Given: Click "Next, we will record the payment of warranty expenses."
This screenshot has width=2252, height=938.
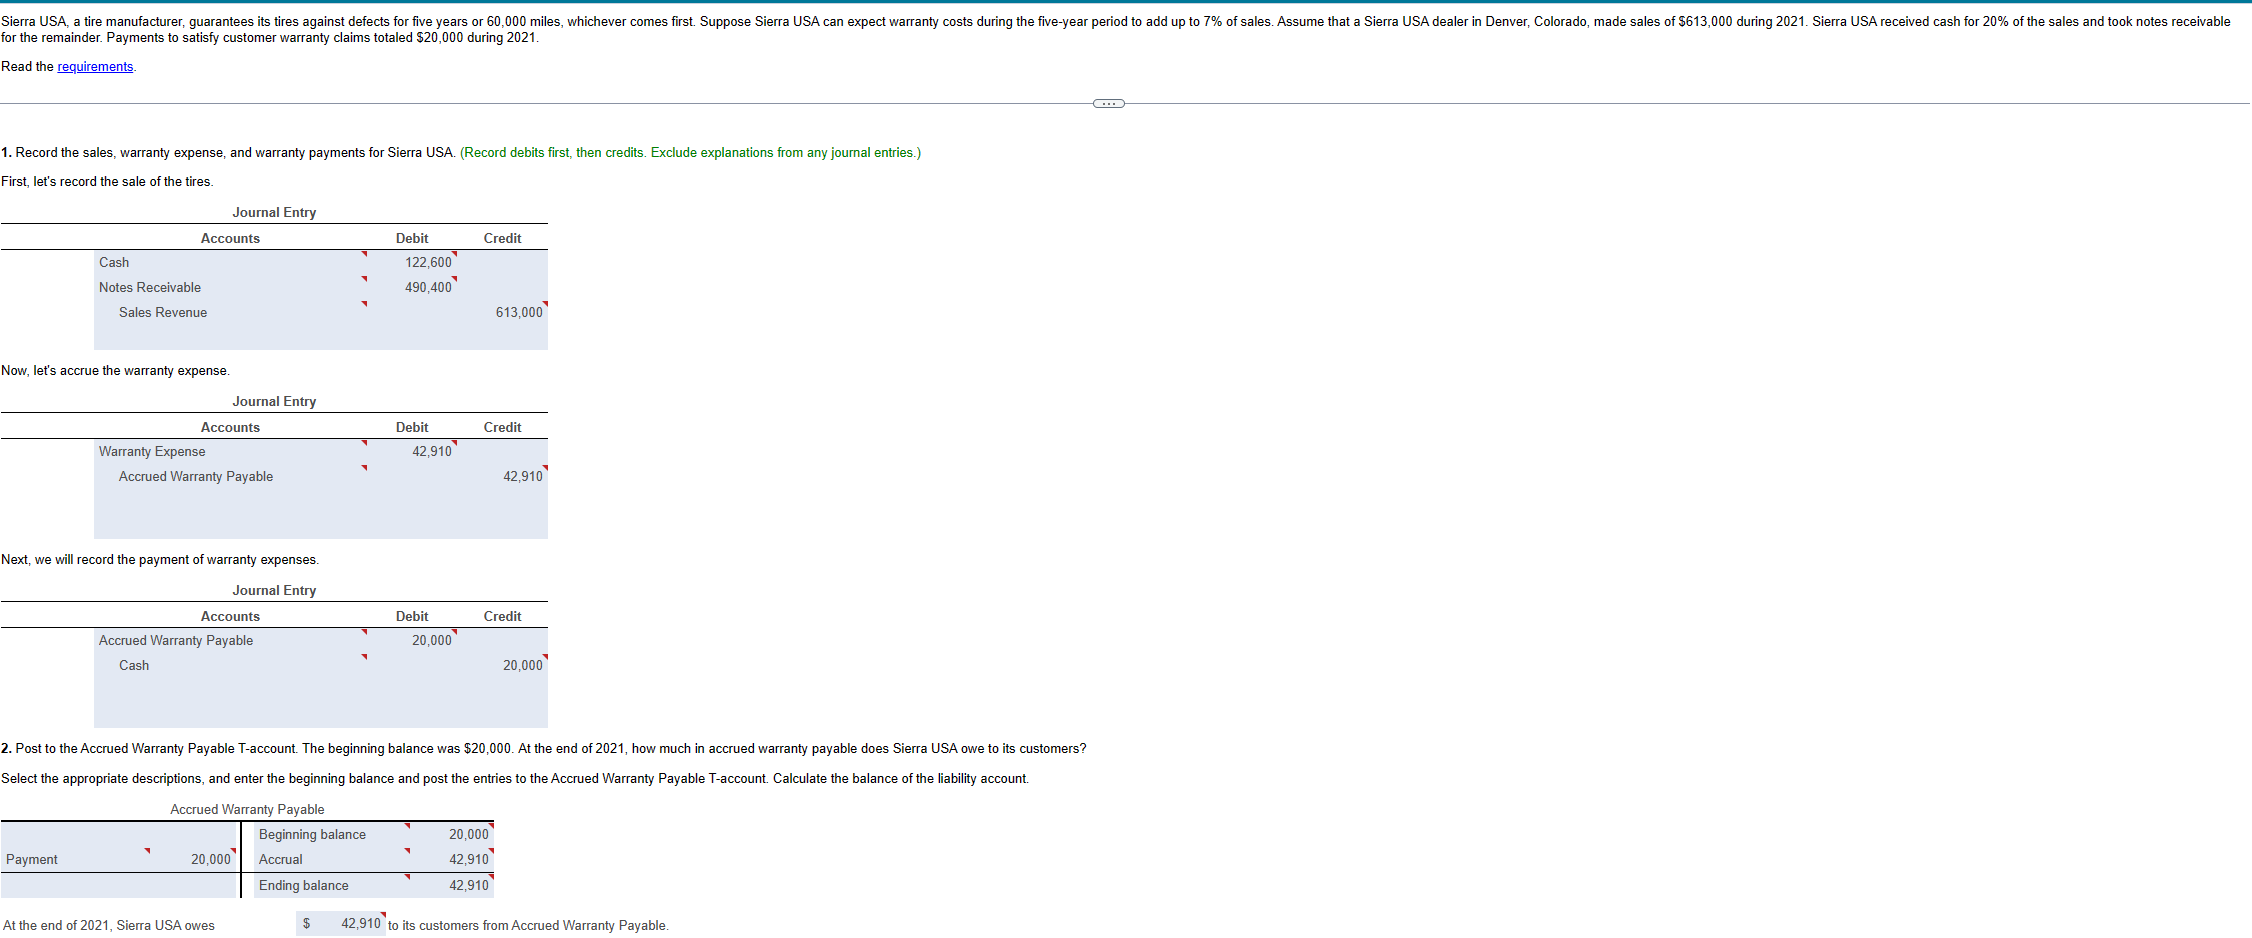Looking at the screenshot, I should tap(160, 559).
